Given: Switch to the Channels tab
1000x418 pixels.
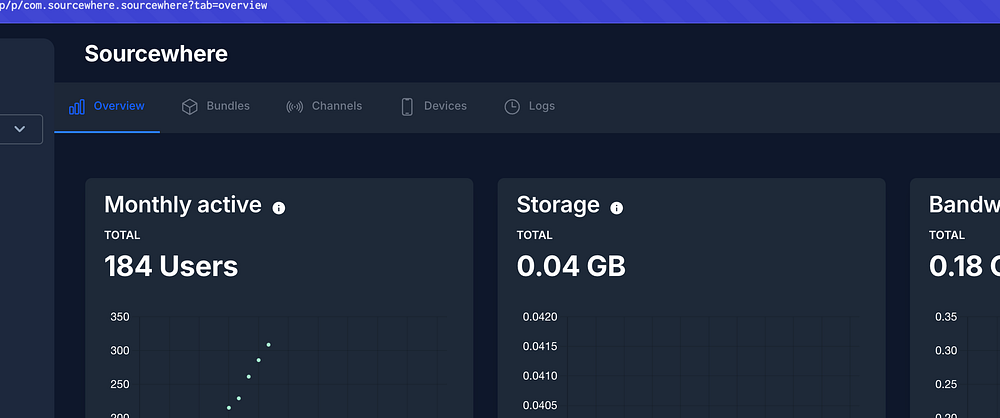Looking at the screenshot, I should point(324,107).
